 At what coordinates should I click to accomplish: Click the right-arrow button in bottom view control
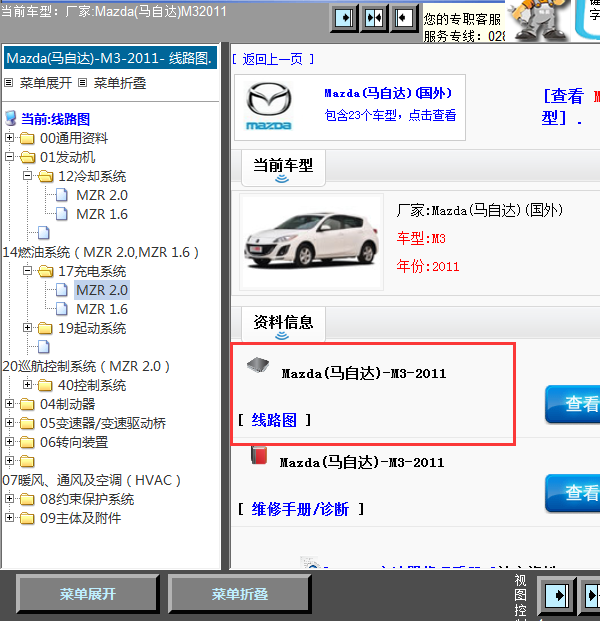point(556,596)
